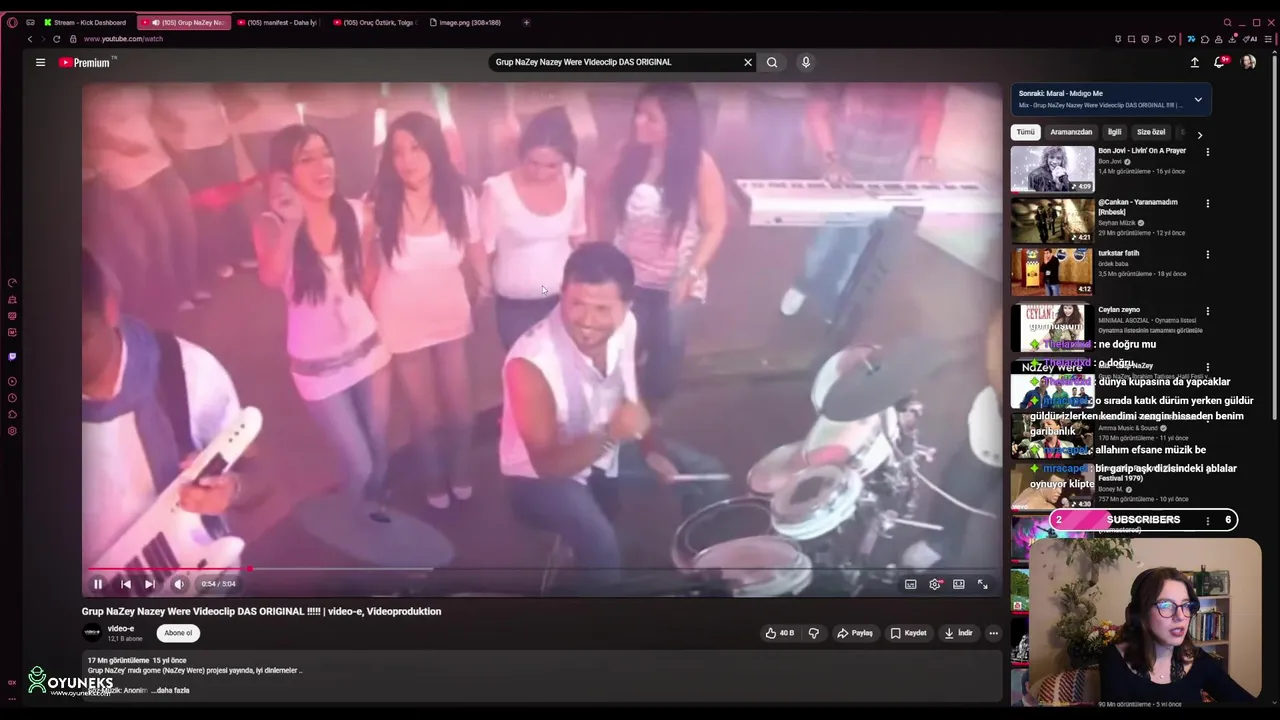Select the Aramanızdan filter chip
Screen dimensions: 1280x720
(x=1071, y=132)
